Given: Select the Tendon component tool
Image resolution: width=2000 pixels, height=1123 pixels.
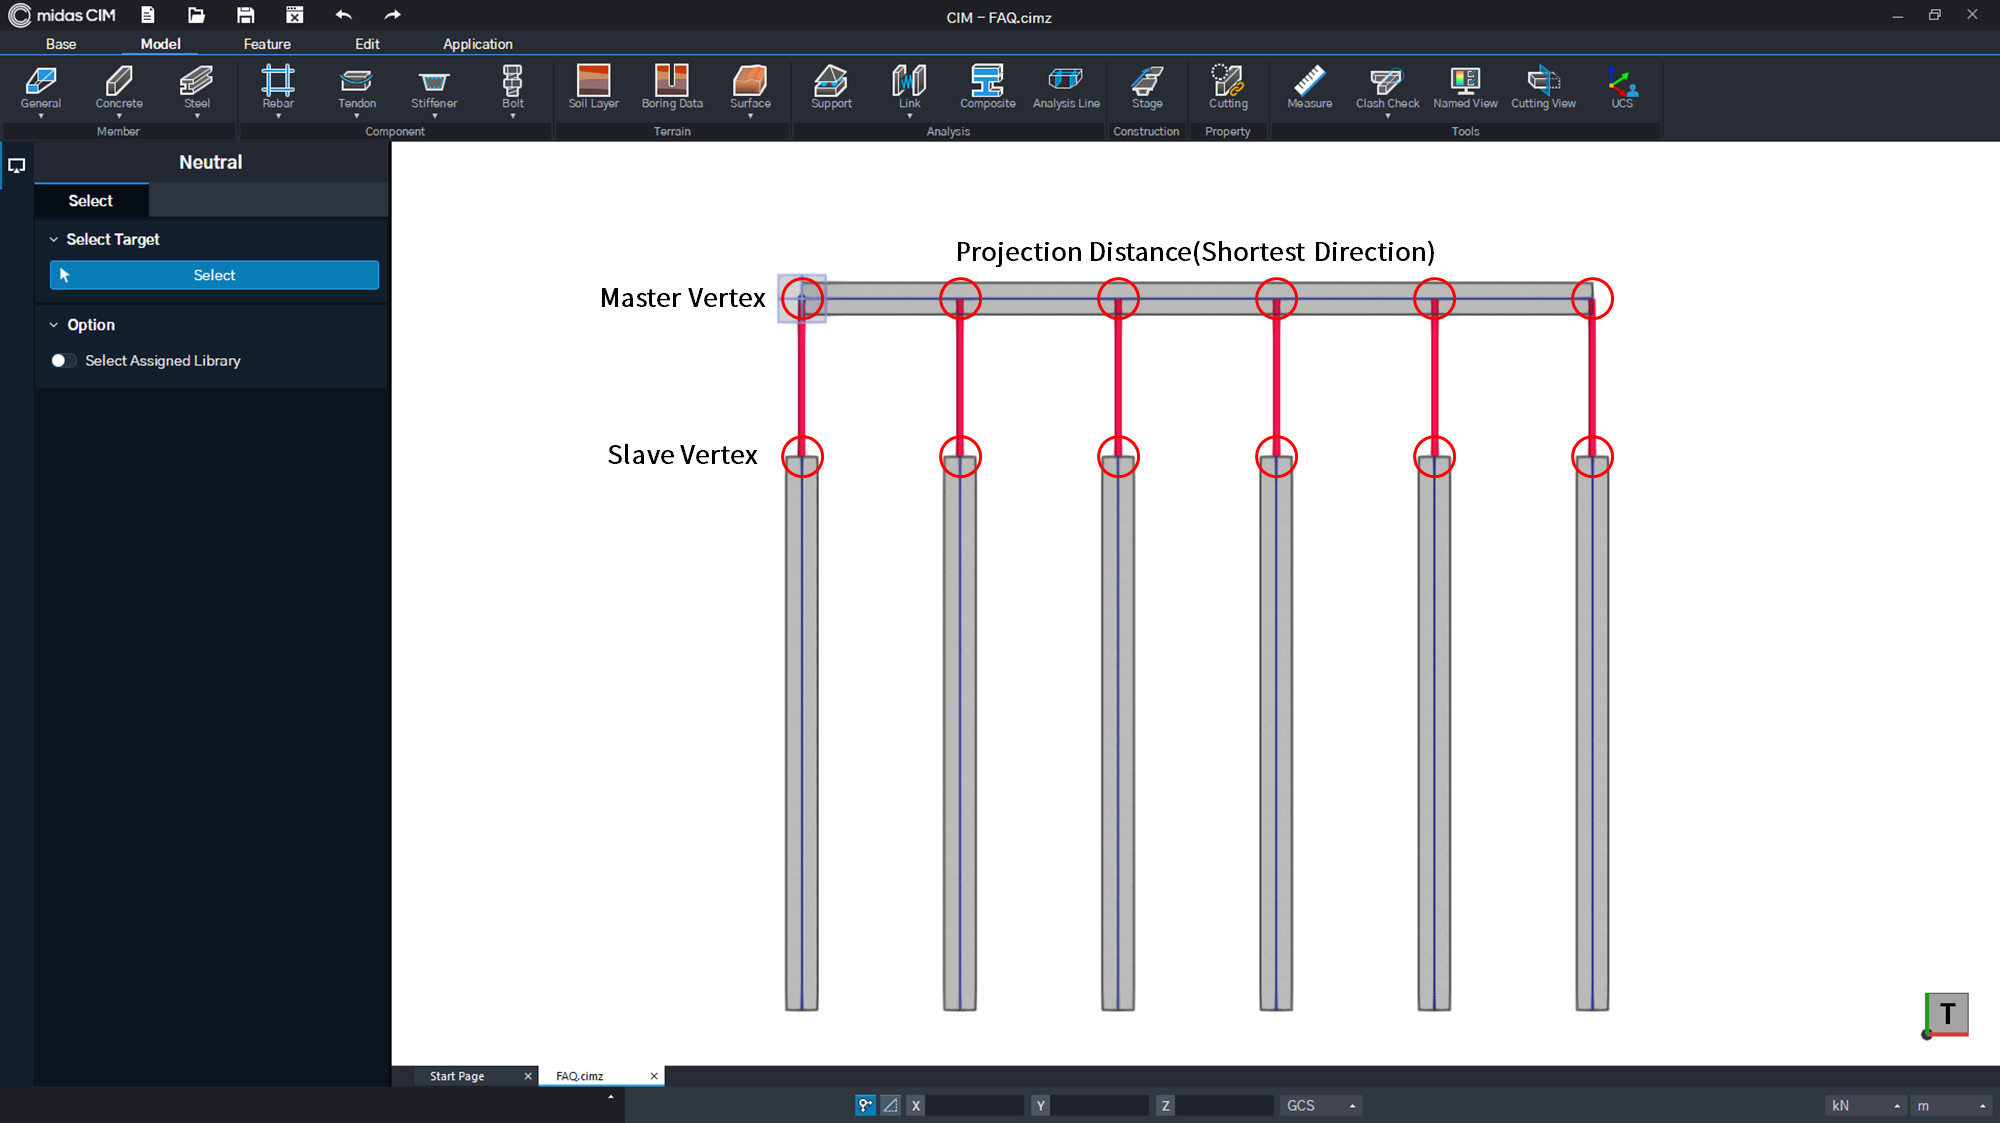Looking at the screenshot, I should coord(356,88).
